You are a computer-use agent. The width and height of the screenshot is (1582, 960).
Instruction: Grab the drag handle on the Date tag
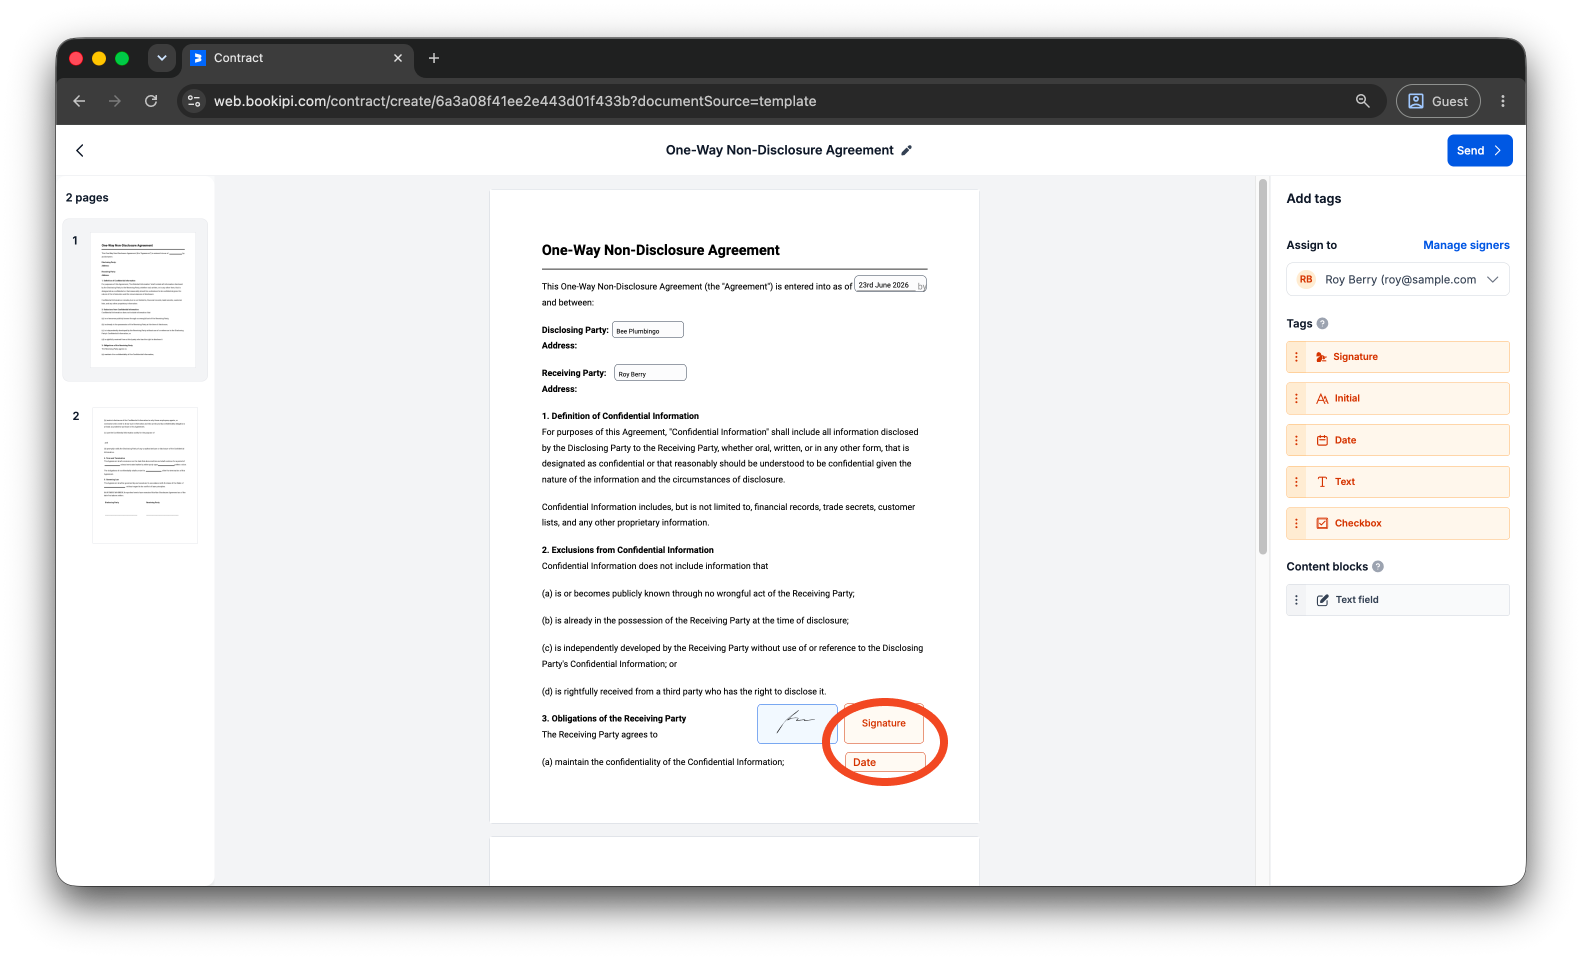(1297, 440)
